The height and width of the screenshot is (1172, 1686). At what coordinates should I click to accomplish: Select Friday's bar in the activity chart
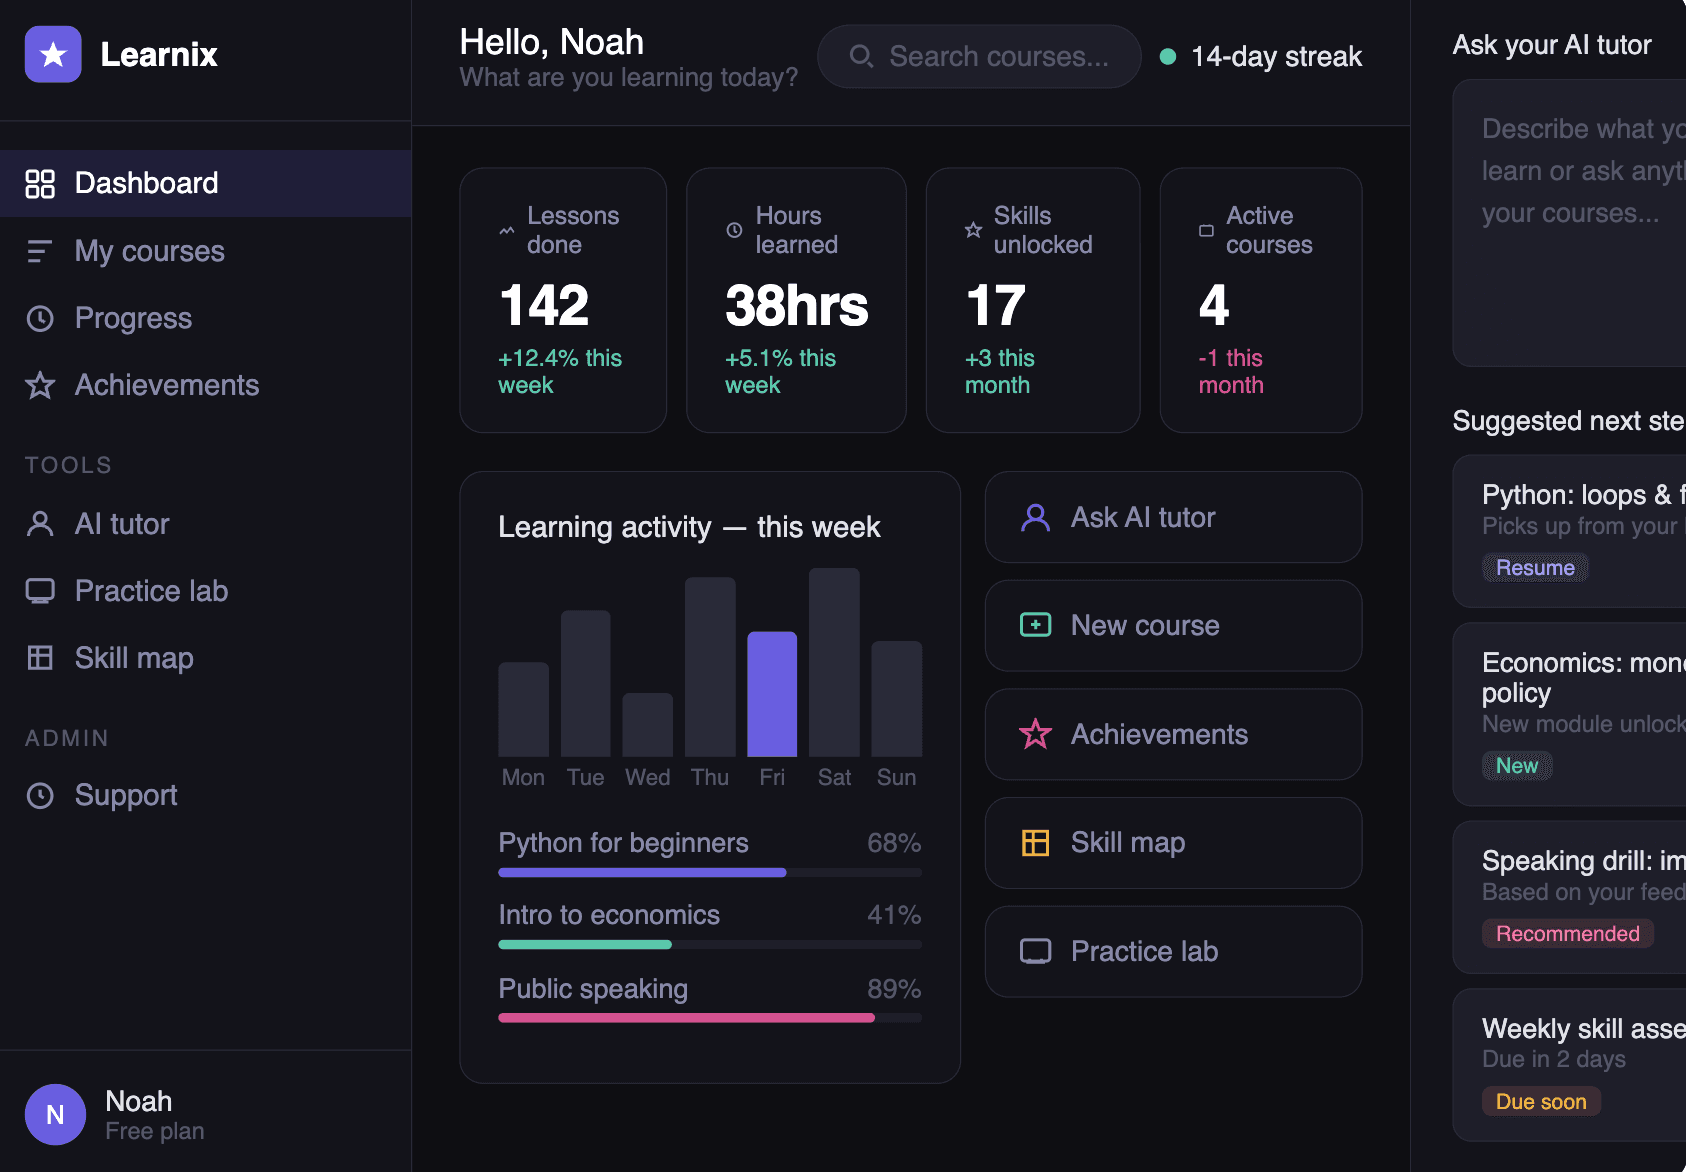pyautogui.click(x=772, y=695)
